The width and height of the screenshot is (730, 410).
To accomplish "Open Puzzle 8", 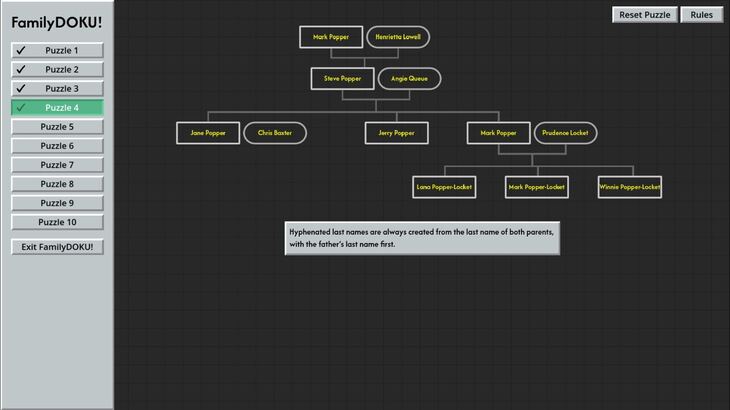I will (57, 184).
